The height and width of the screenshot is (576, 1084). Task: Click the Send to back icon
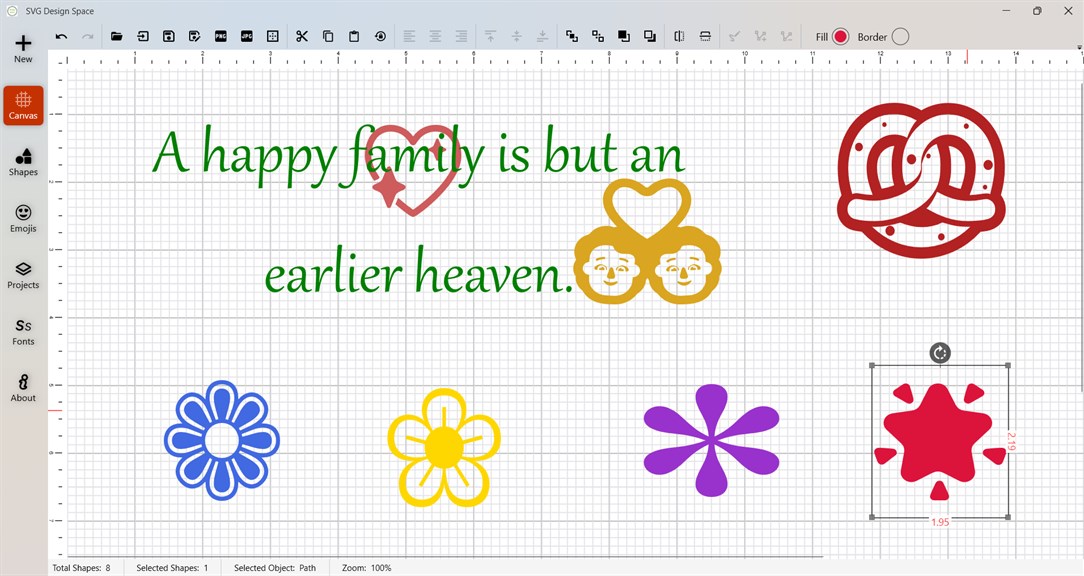coord(650,37)
